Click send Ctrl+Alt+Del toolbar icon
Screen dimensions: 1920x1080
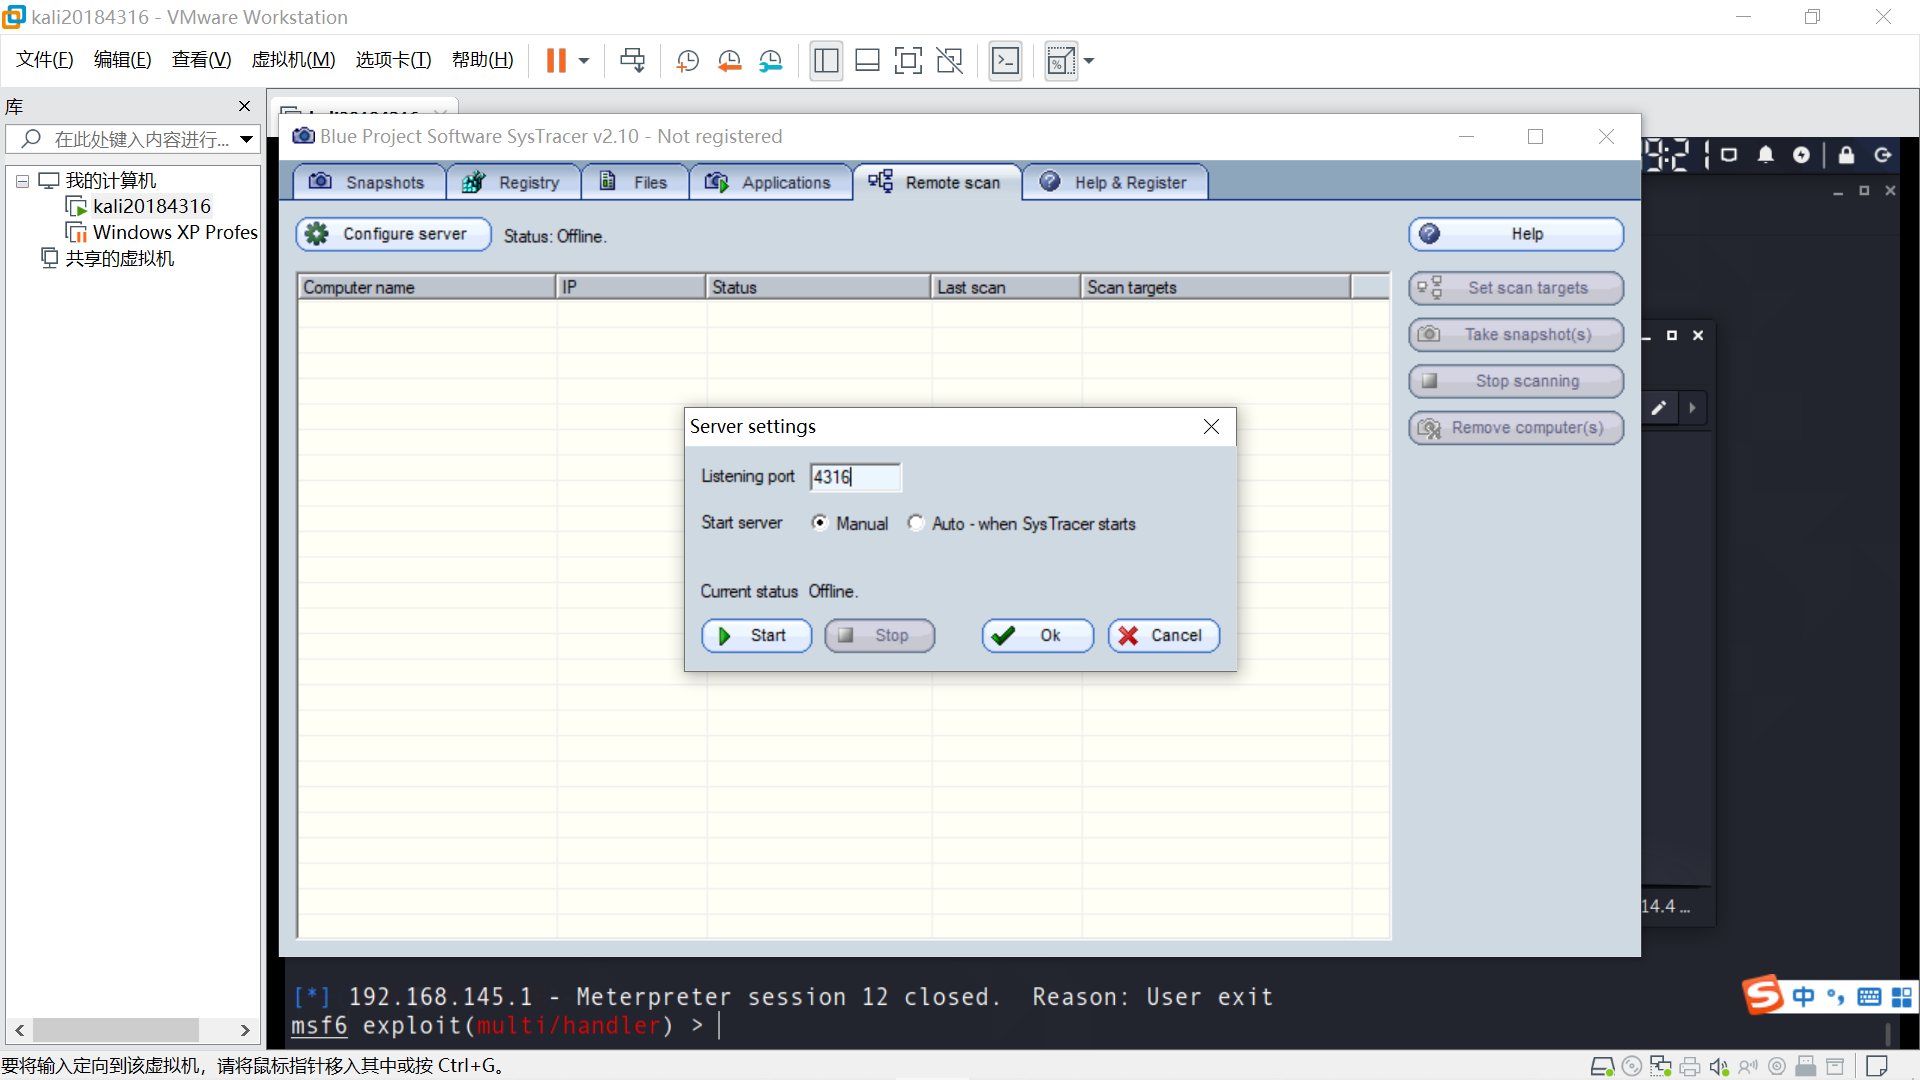pos(632,61)
